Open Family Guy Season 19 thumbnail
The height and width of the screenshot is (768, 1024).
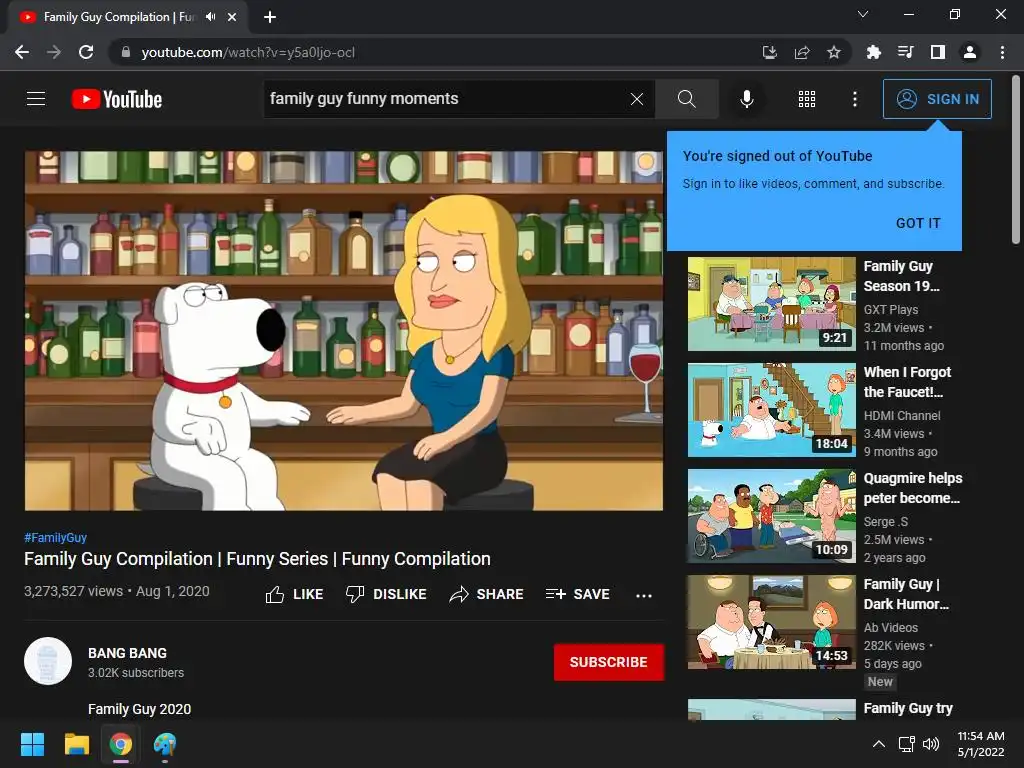tap(771, 304)
